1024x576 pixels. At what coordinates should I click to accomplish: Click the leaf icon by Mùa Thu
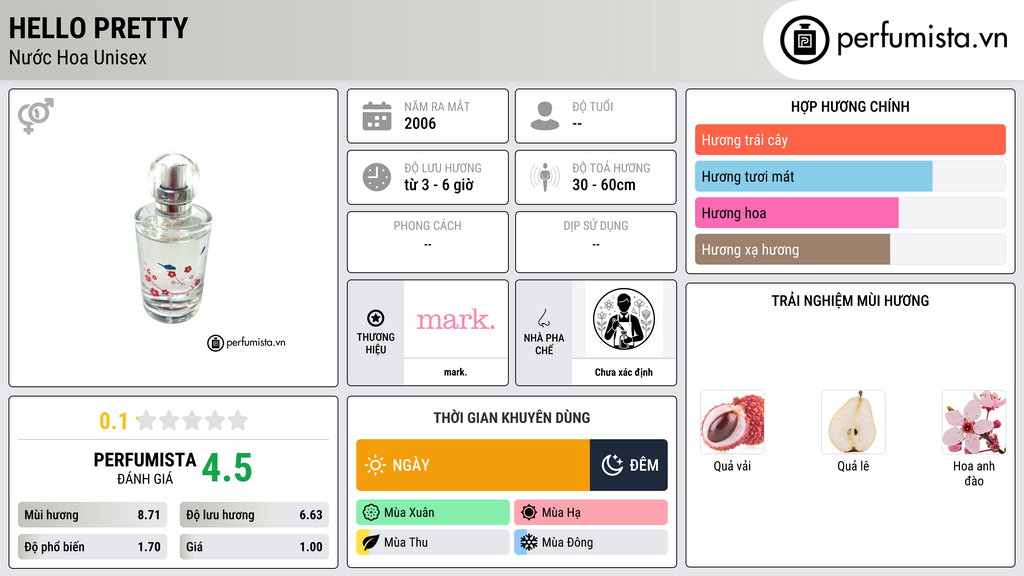click(371, 542)
